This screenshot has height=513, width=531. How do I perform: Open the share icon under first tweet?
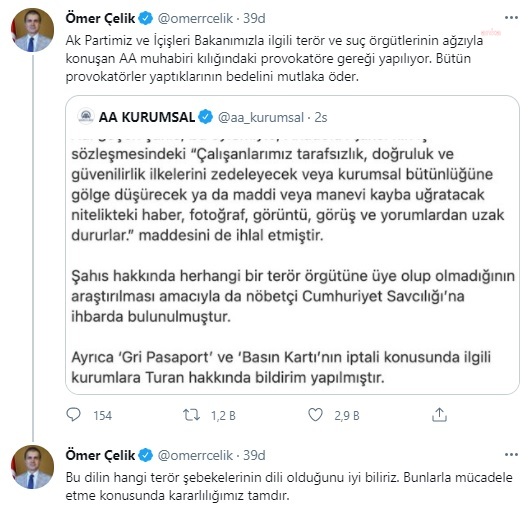click(x=439, y=415)
